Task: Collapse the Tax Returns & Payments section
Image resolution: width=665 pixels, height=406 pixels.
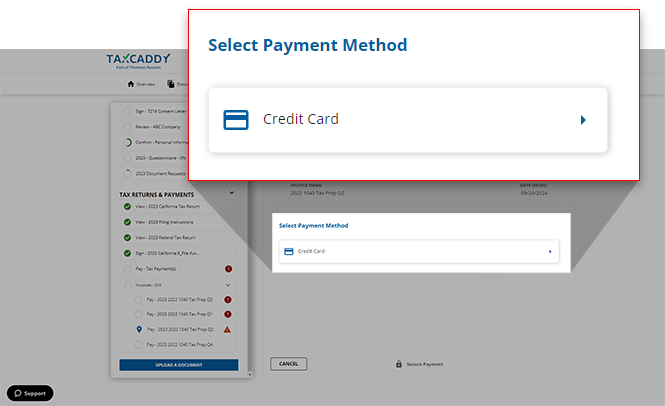Action: pos(231,193)
